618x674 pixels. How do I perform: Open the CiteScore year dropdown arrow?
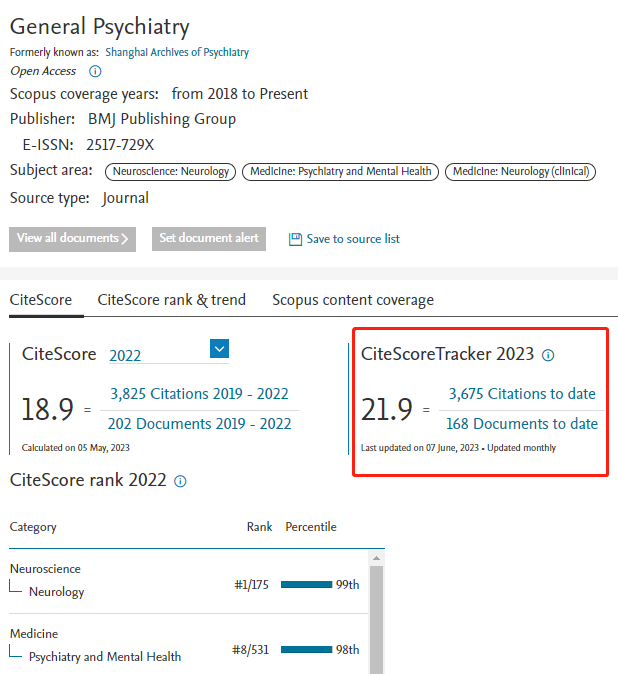pyautogui.click(x=220, y=348)
